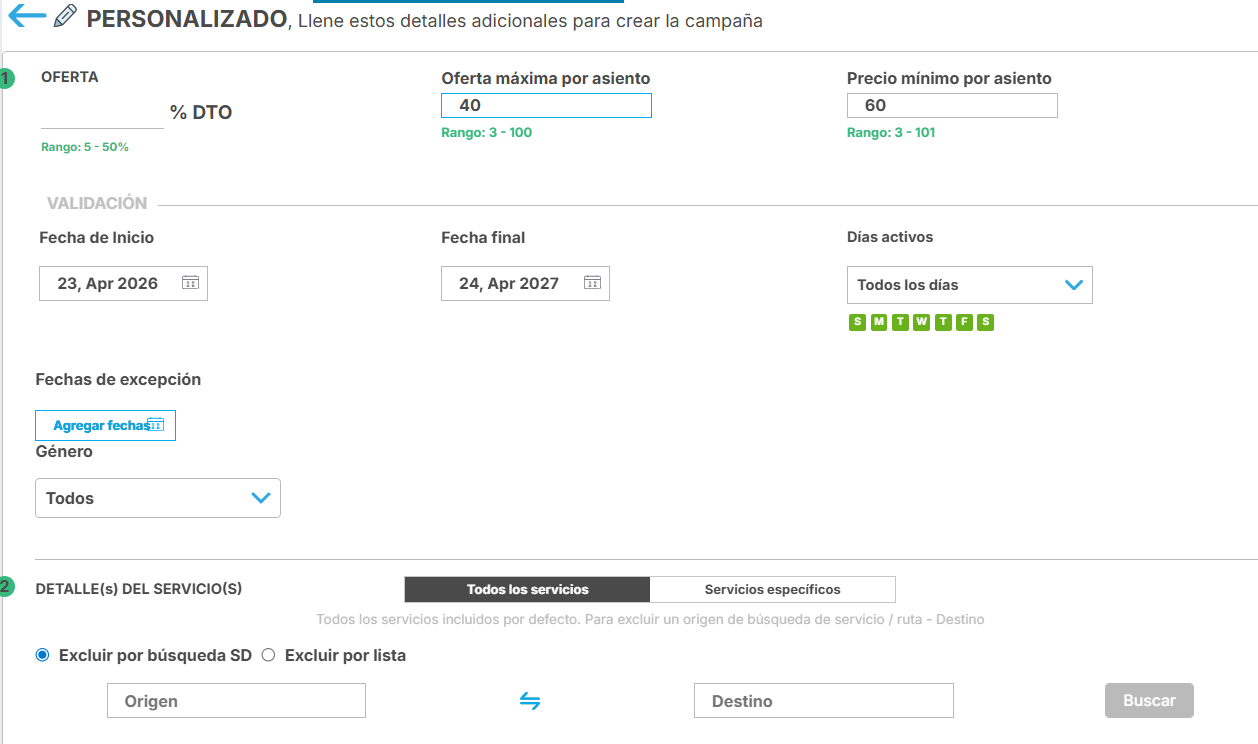
Task: Switch to the Servicios específicos tab
Action: [x=772, y=589]
